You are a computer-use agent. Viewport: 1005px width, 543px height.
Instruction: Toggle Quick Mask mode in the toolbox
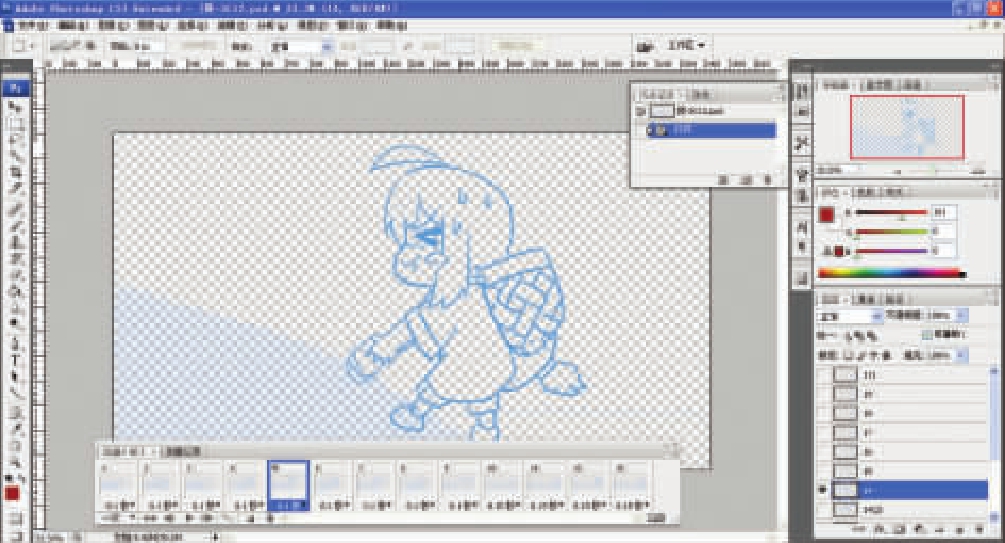15,518
